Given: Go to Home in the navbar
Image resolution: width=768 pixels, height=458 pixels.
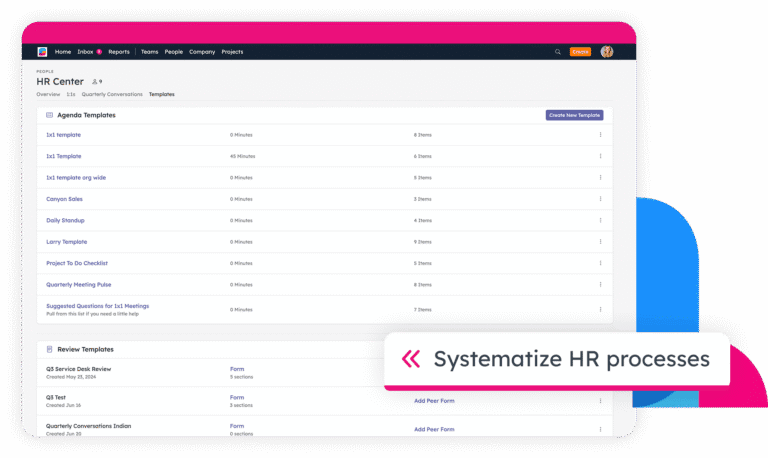Looking at the screenshot, I should coord(63,51).
